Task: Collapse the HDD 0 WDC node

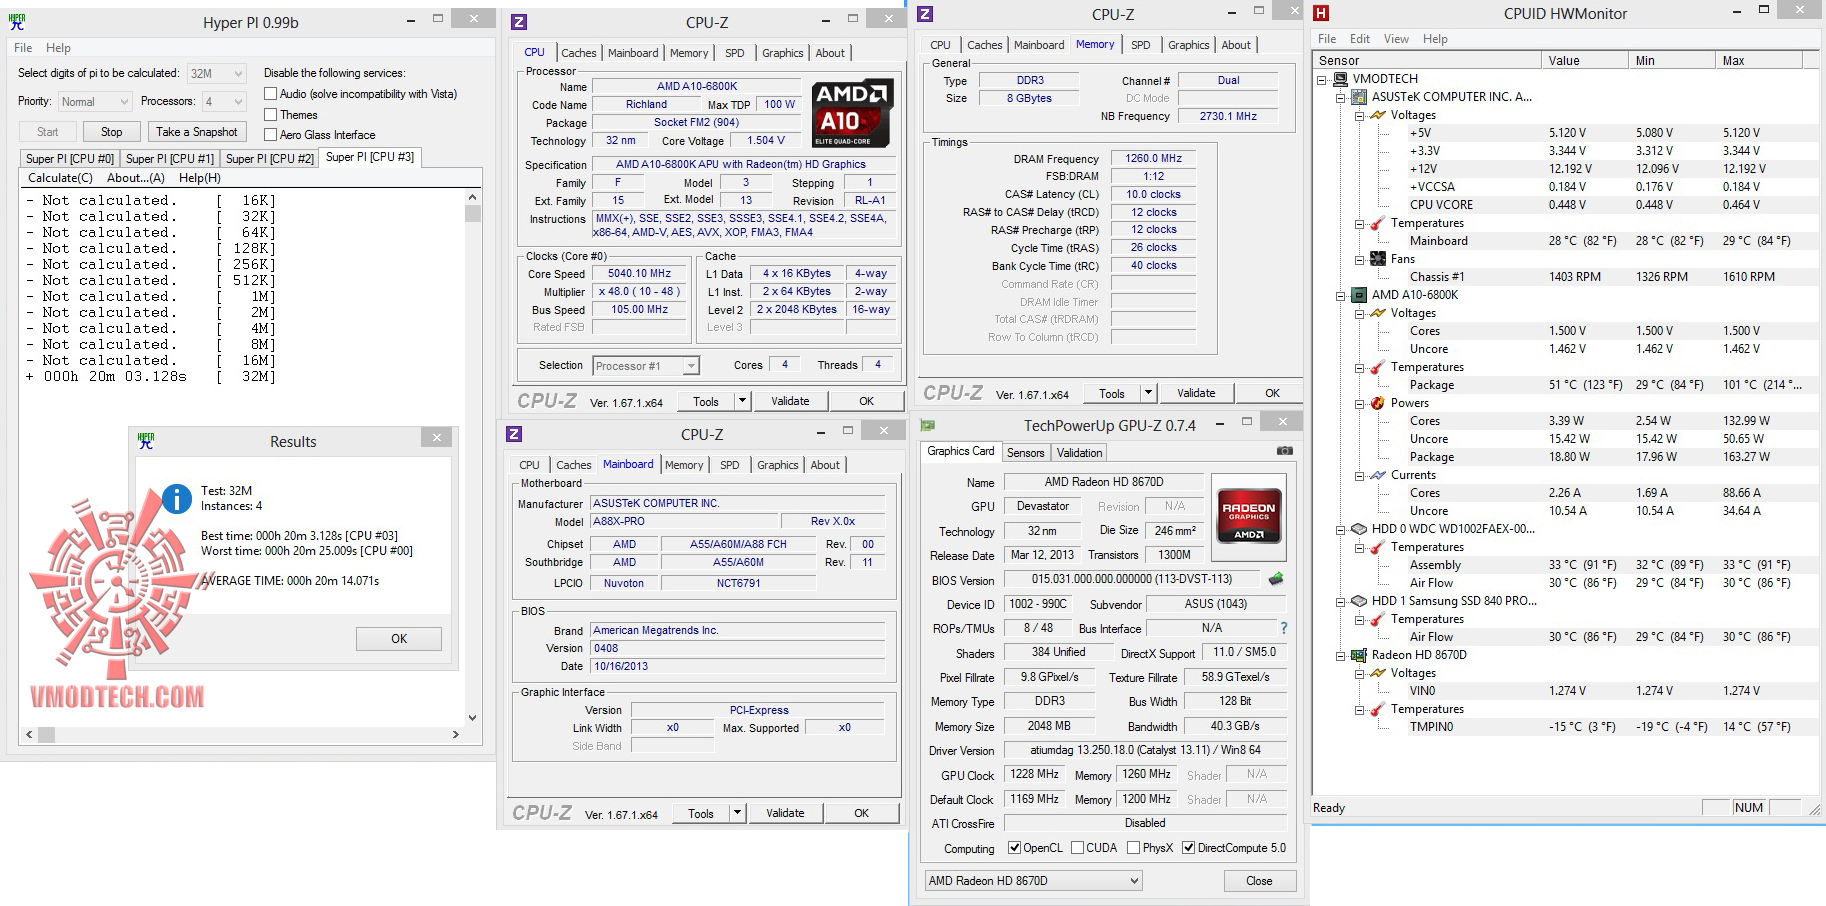Action: tap(1341, 529)
